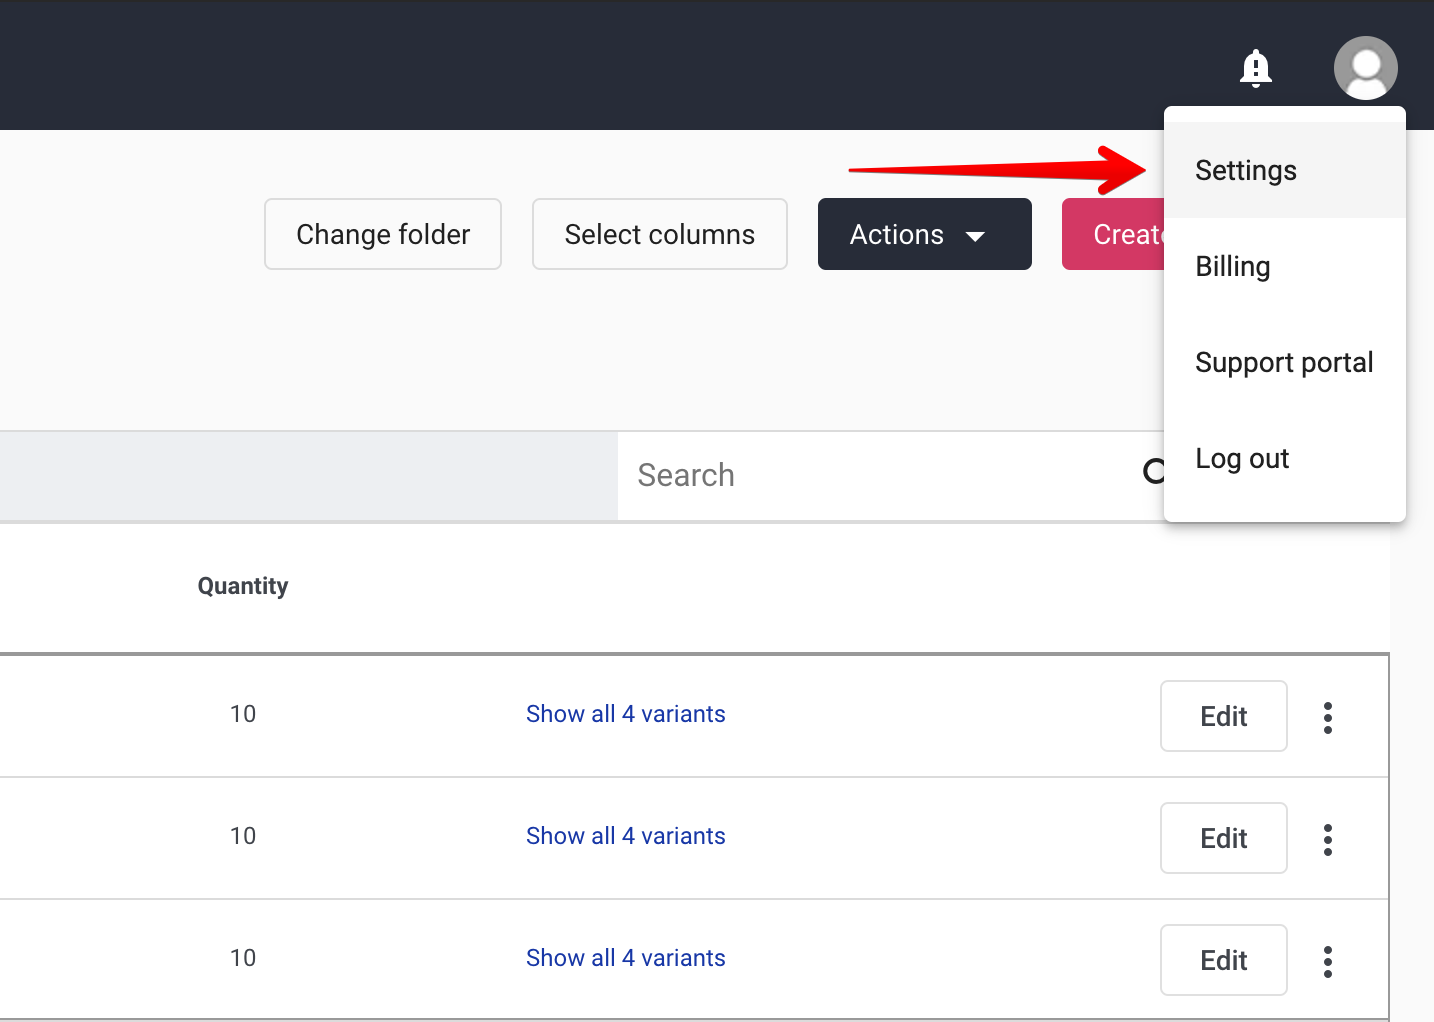1434x1022 pixels.
Task: Click the search magnifier icon
Action: tap(1154, 471)
